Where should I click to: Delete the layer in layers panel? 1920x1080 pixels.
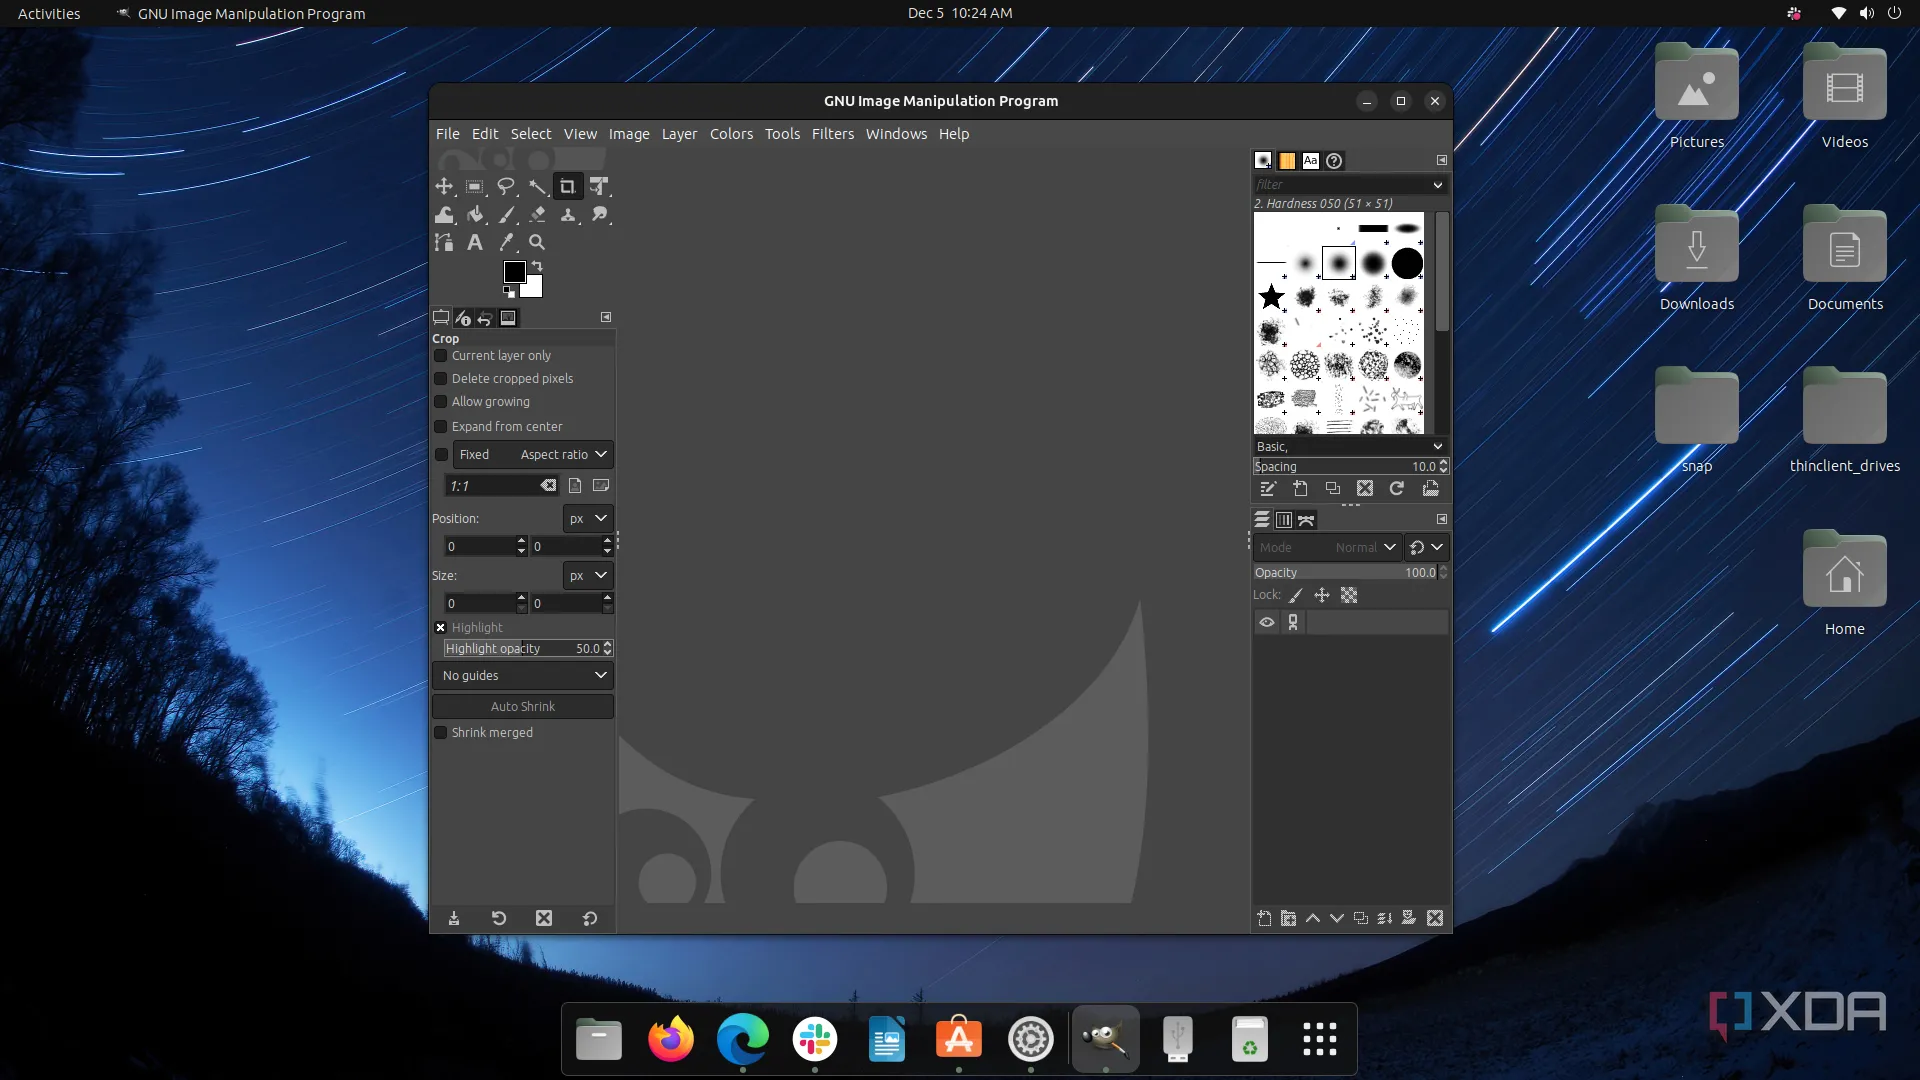[x=1435, y=918]
